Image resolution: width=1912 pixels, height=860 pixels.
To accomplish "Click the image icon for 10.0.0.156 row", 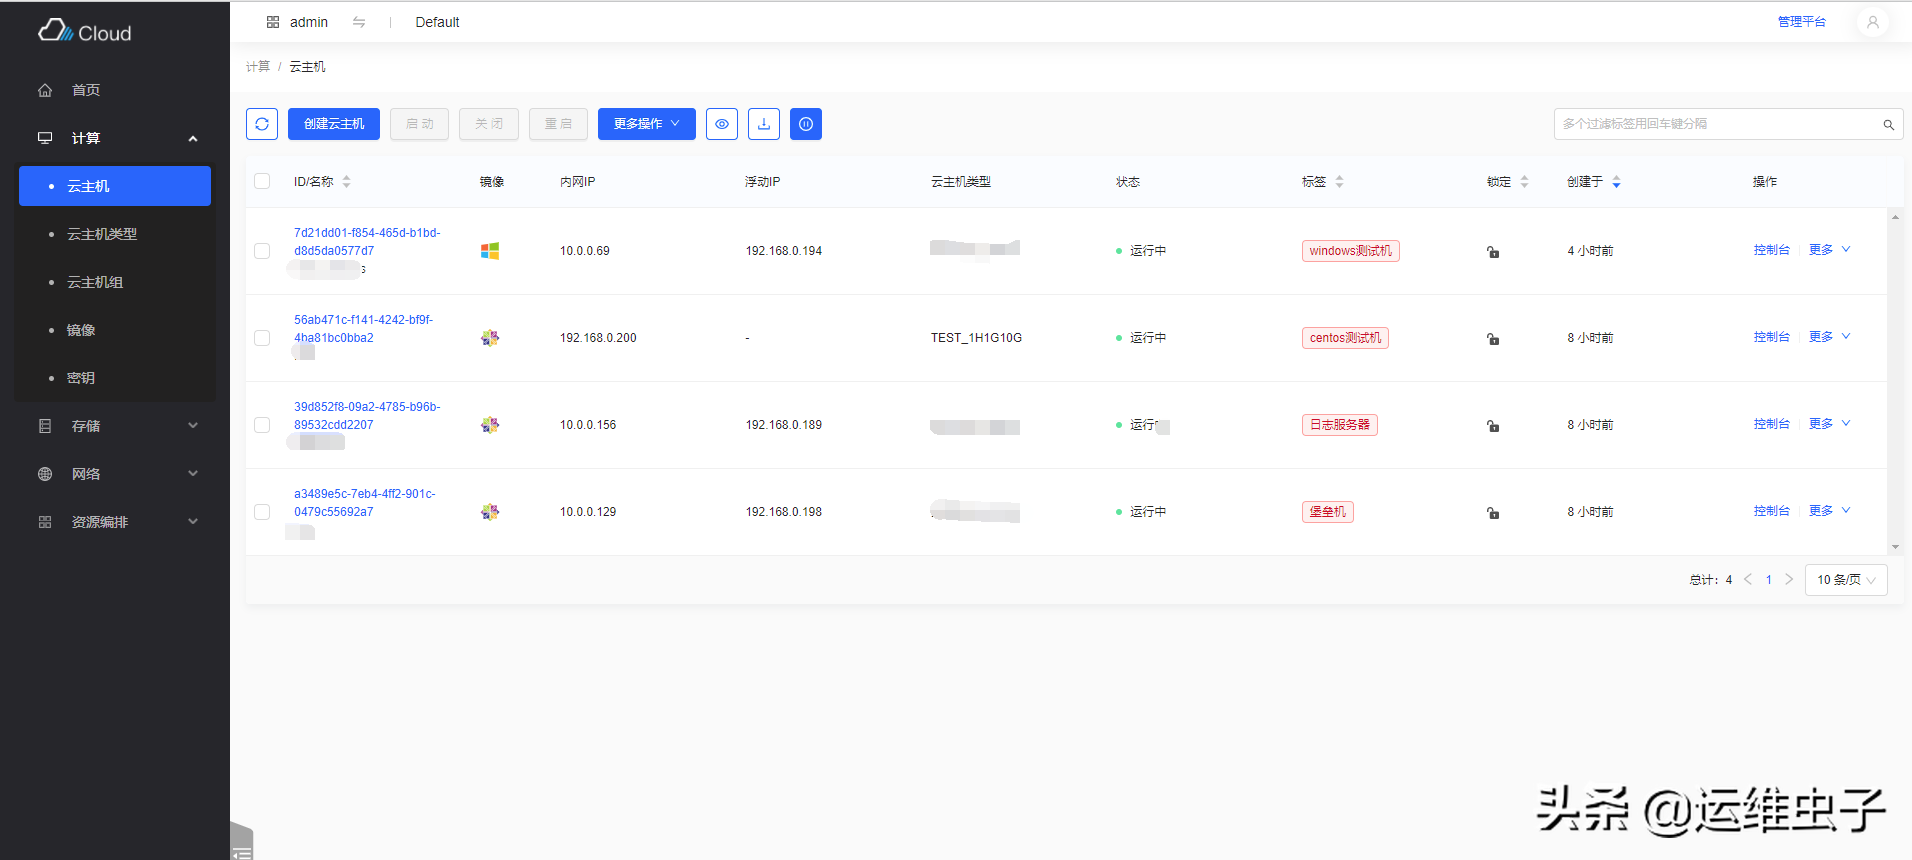I will click(490, 425).
